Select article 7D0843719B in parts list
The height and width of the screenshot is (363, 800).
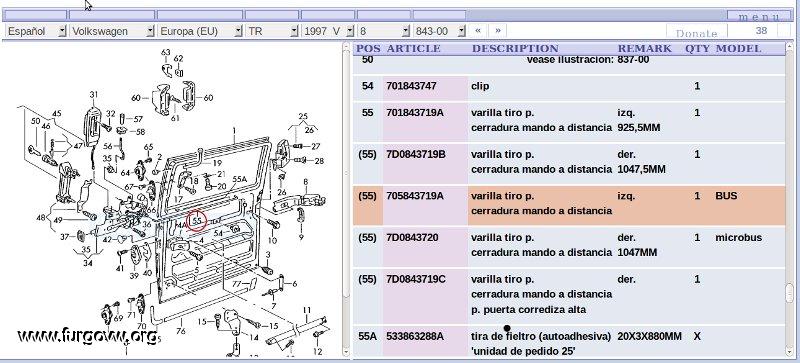(x=416, y=154)
